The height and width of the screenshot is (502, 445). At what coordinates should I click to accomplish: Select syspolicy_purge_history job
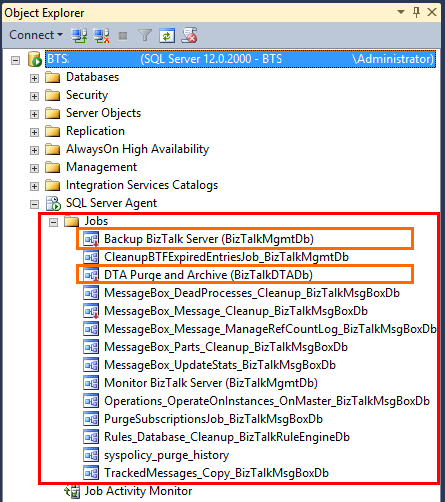167,455
